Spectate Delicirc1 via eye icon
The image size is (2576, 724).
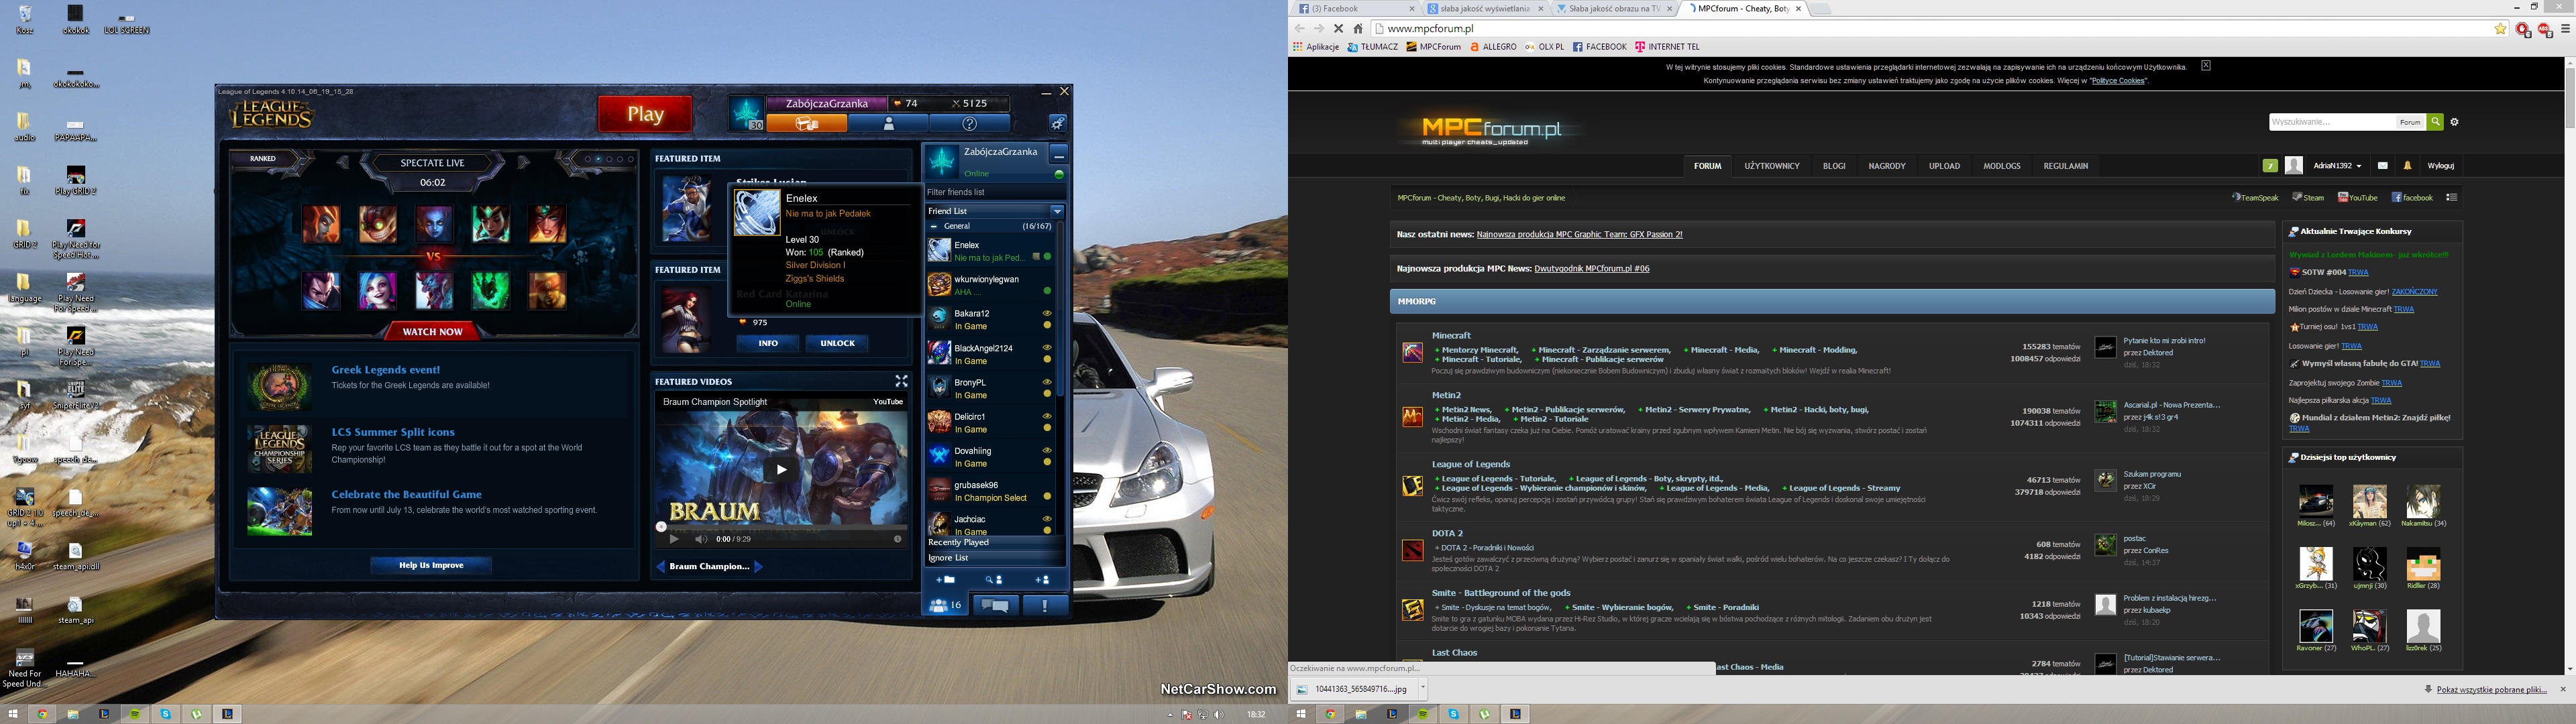tap(1047, 416)
